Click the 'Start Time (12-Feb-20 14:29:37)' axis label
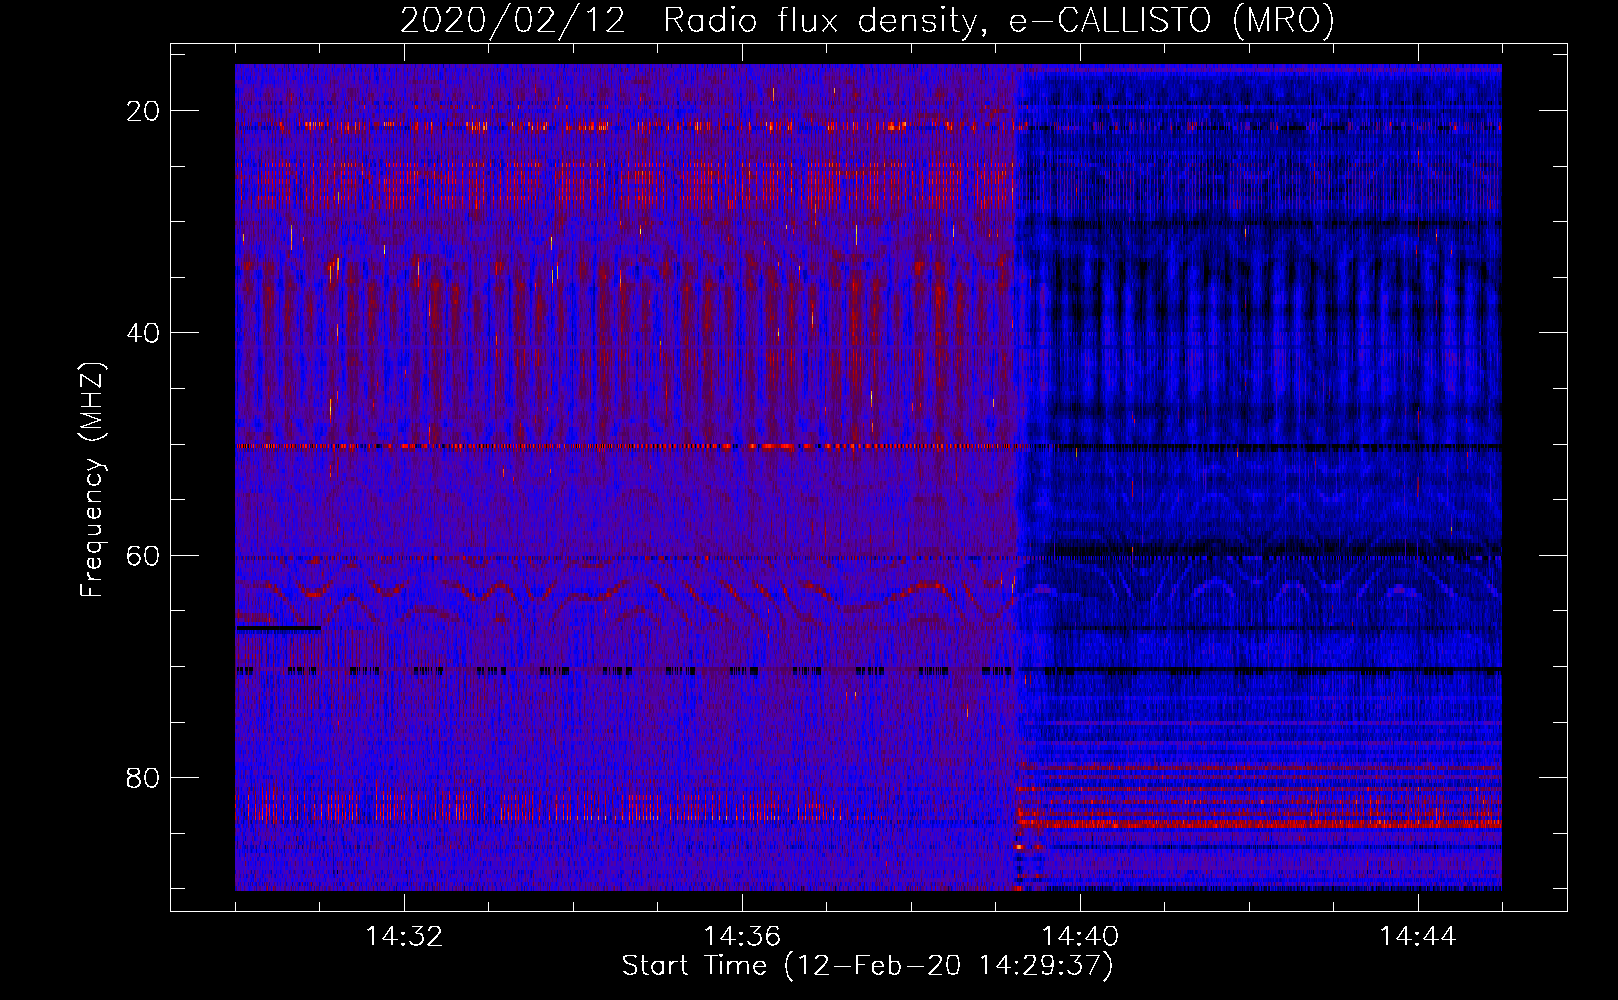The height and width of the screenshot is (1000, 1618). [x=867, y=966]
